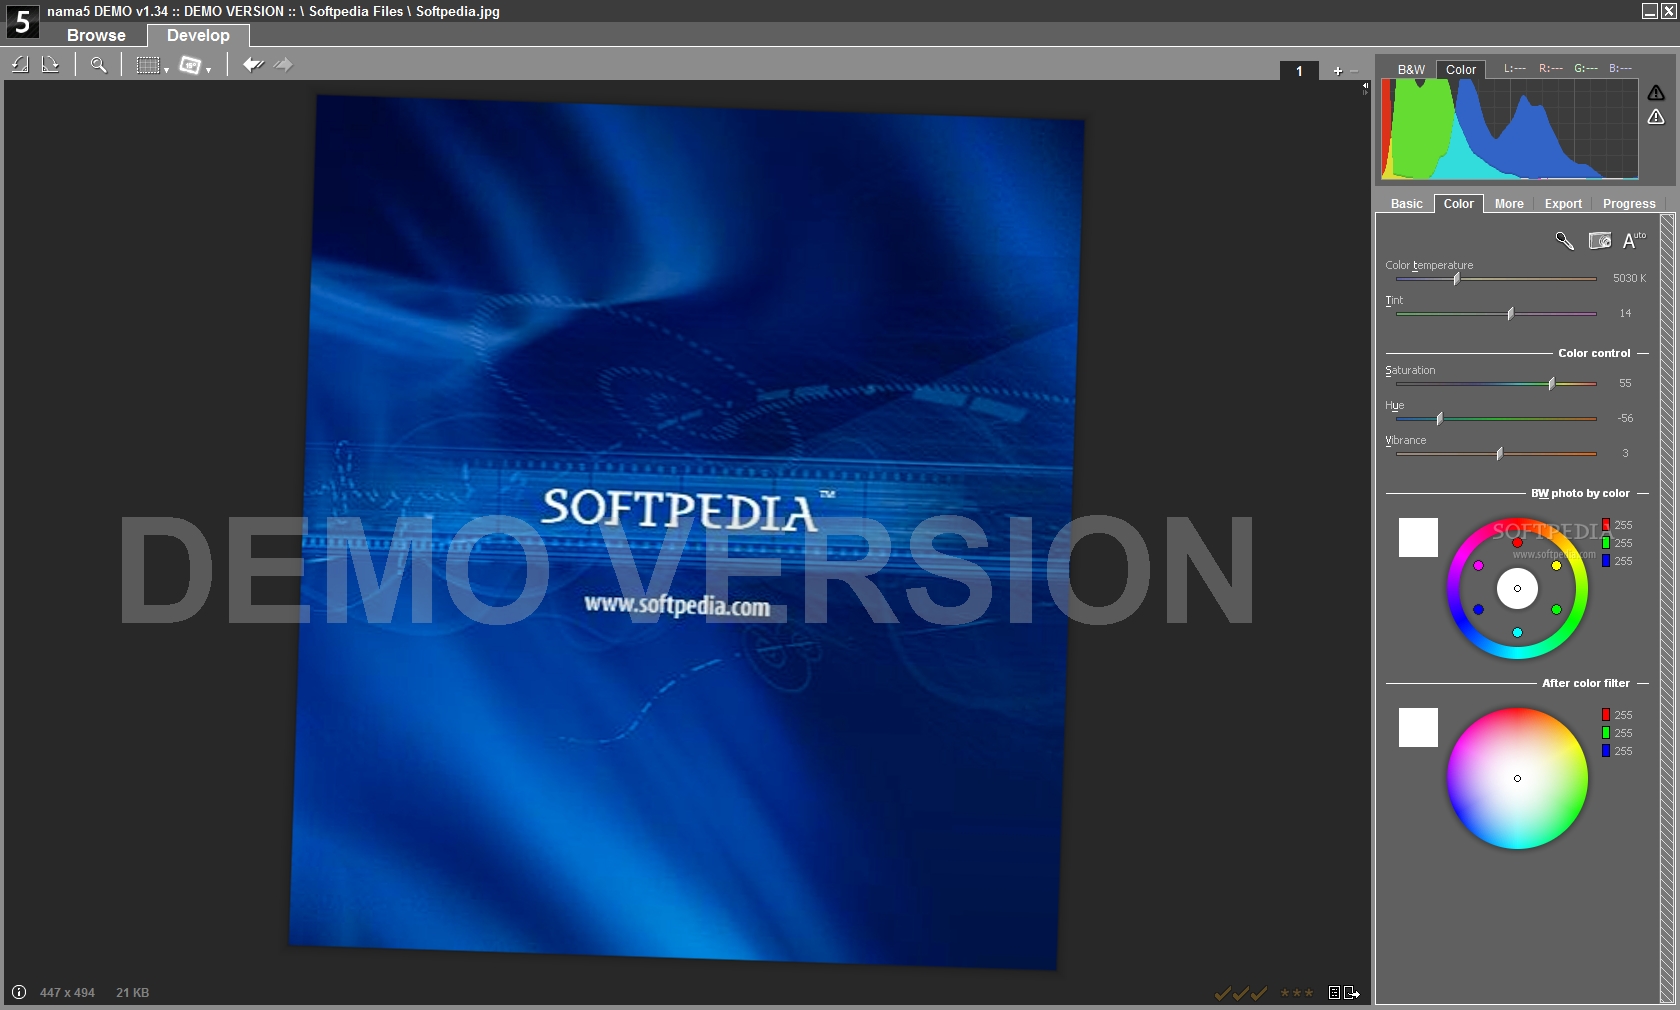Adjust the Tint slider

tap(1496, 314)
